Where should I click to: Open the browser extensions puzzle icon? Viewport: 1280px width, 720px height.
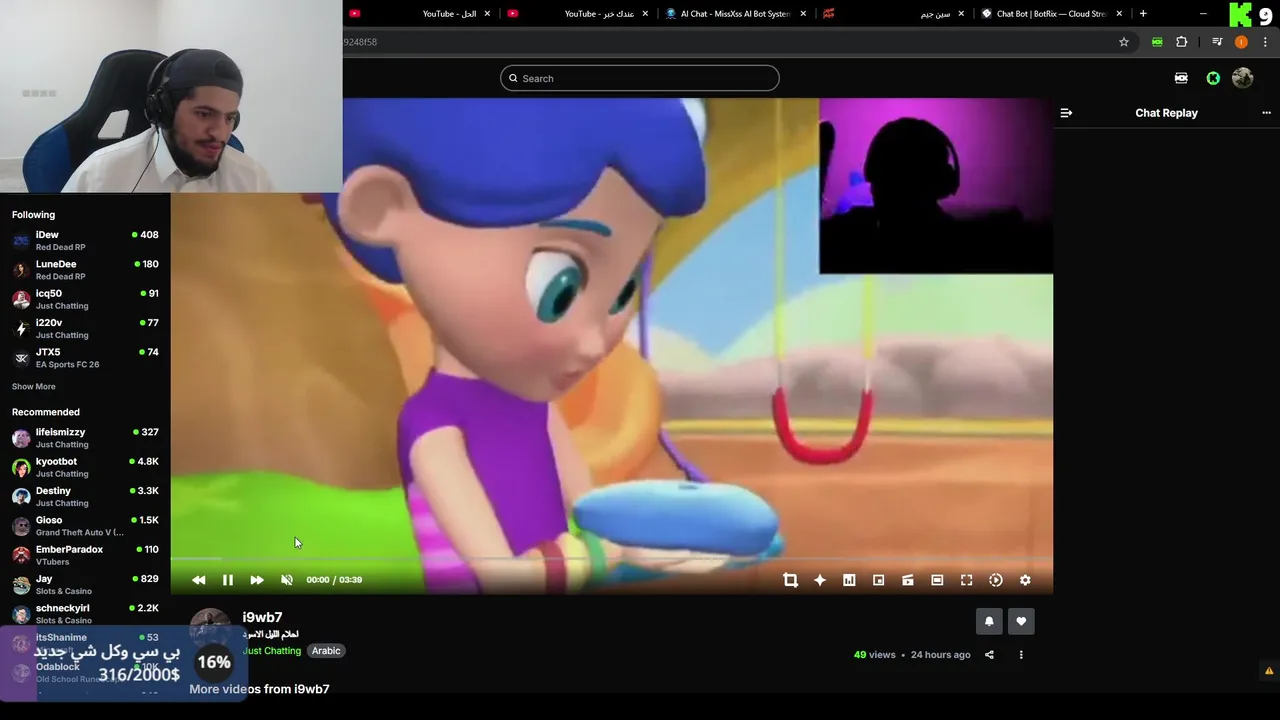(1182, 42)
